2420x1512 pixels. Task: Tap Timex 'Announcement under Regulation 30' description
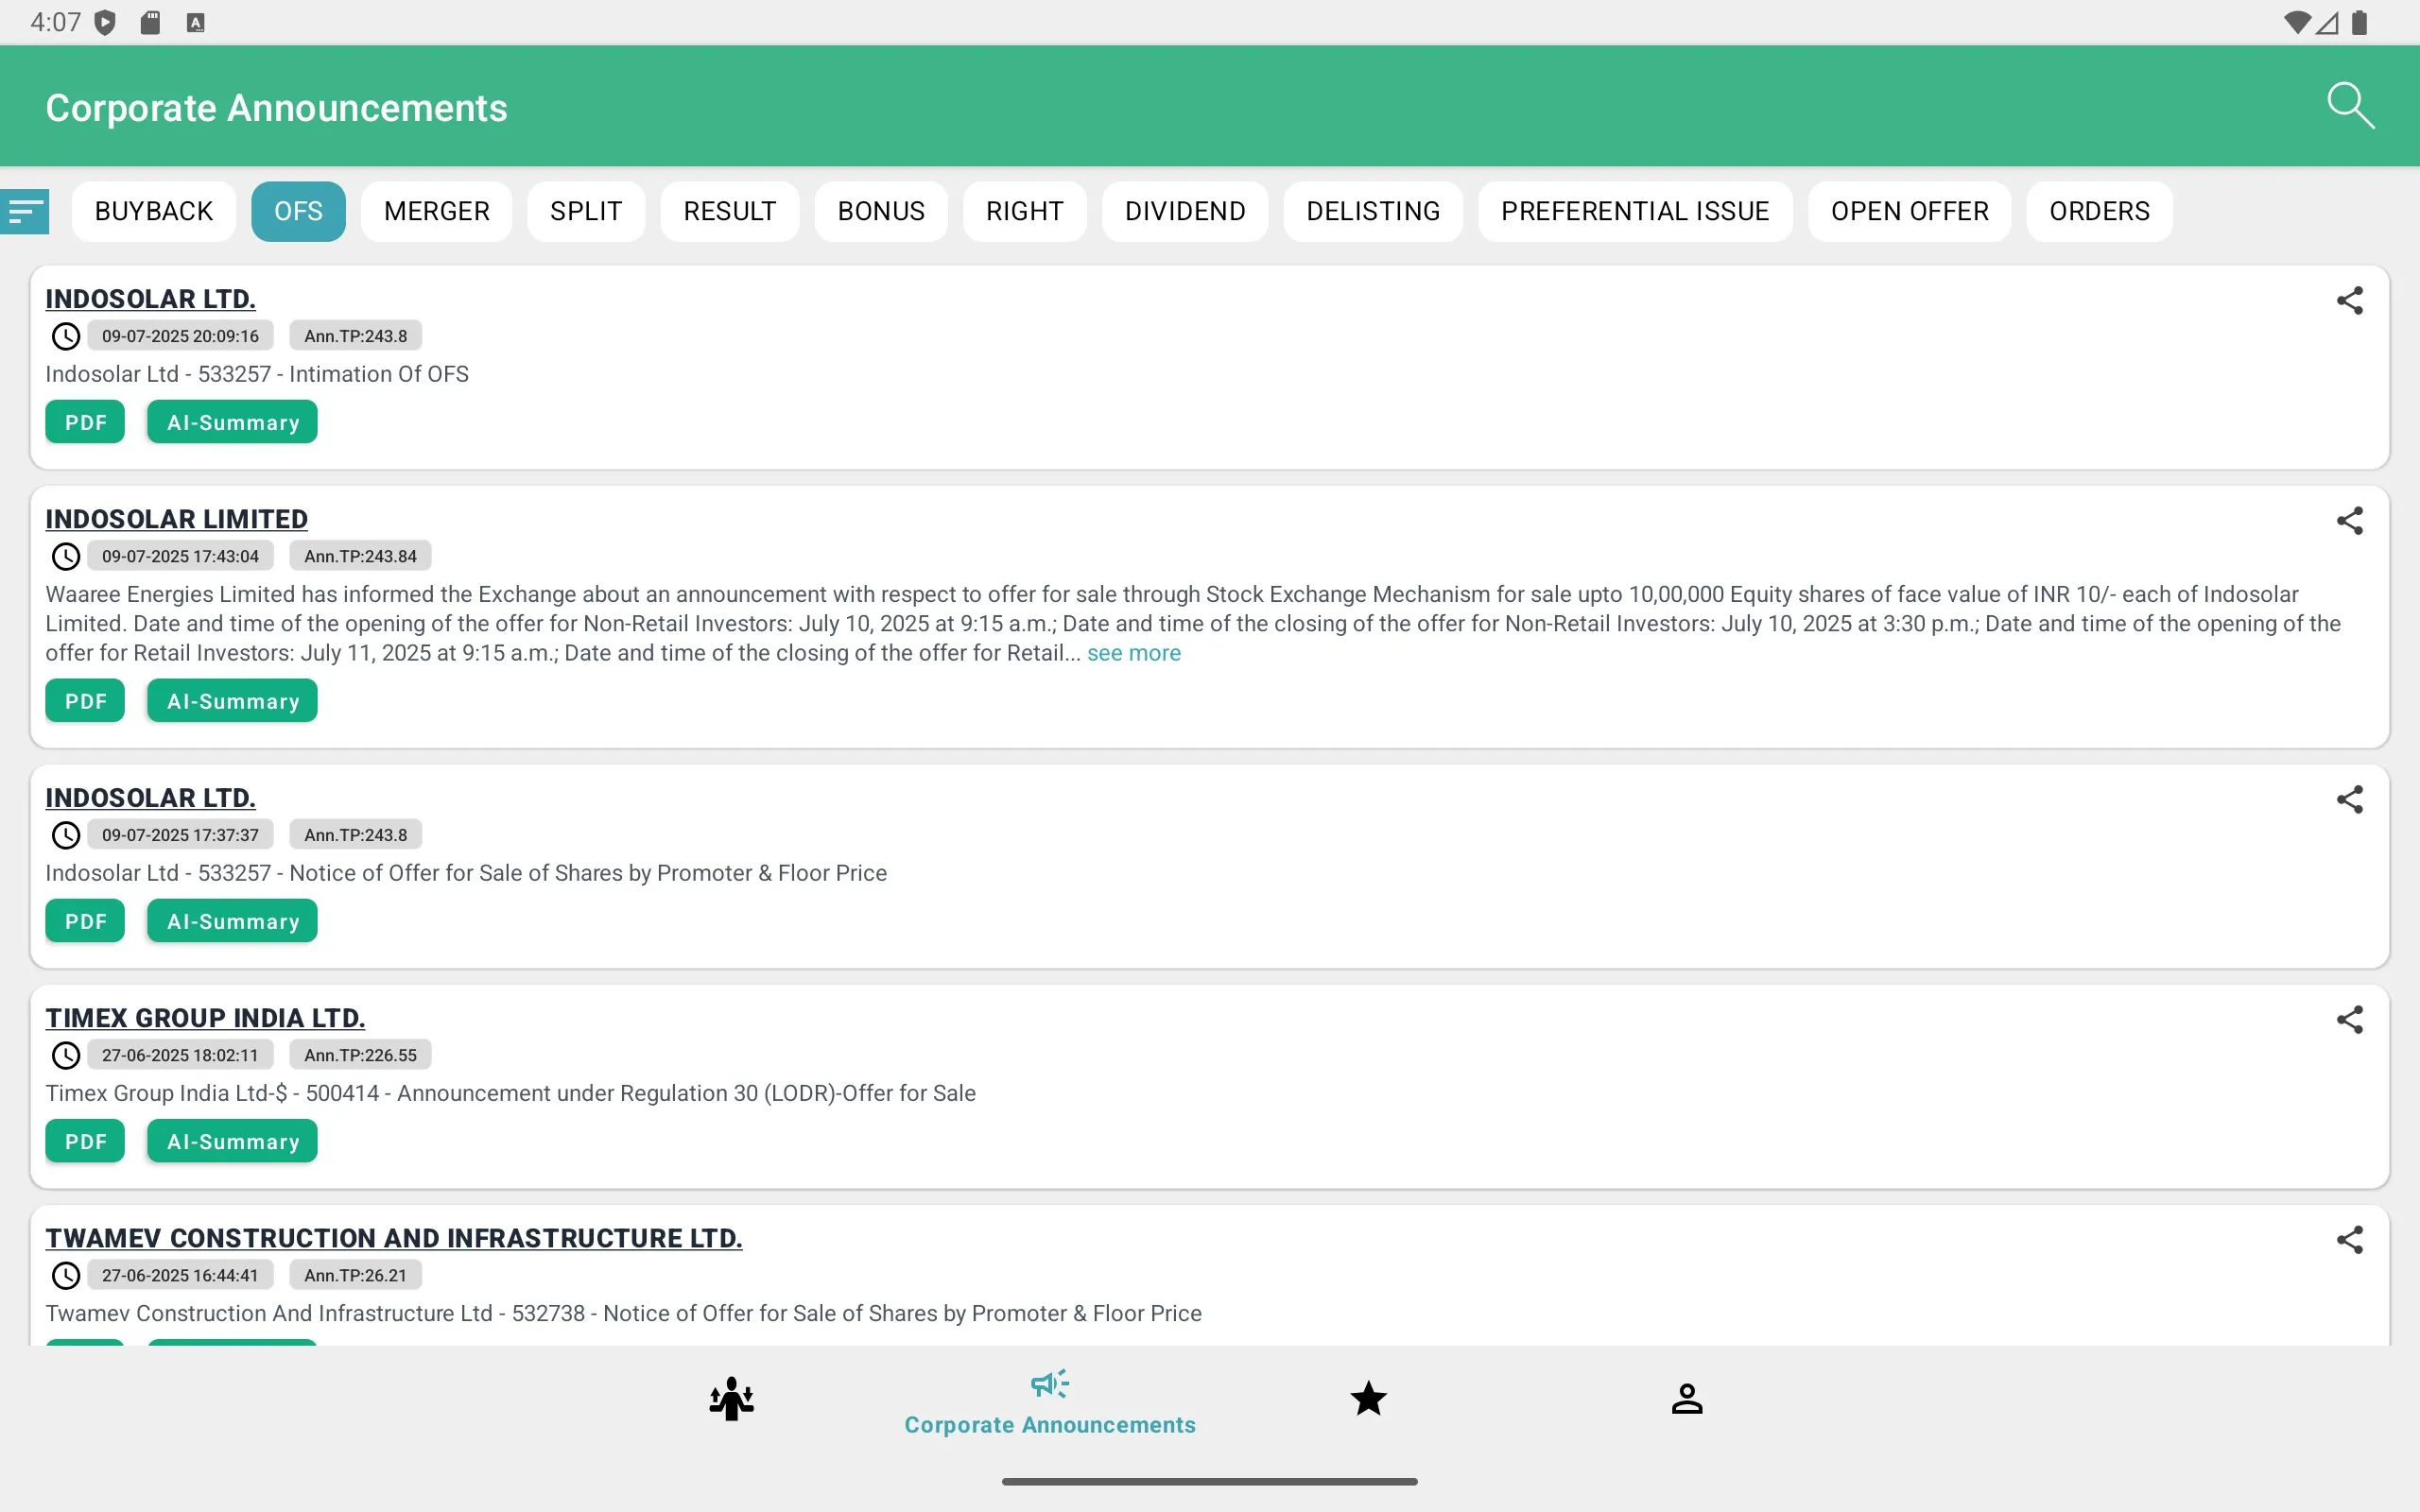point(510,1093)
